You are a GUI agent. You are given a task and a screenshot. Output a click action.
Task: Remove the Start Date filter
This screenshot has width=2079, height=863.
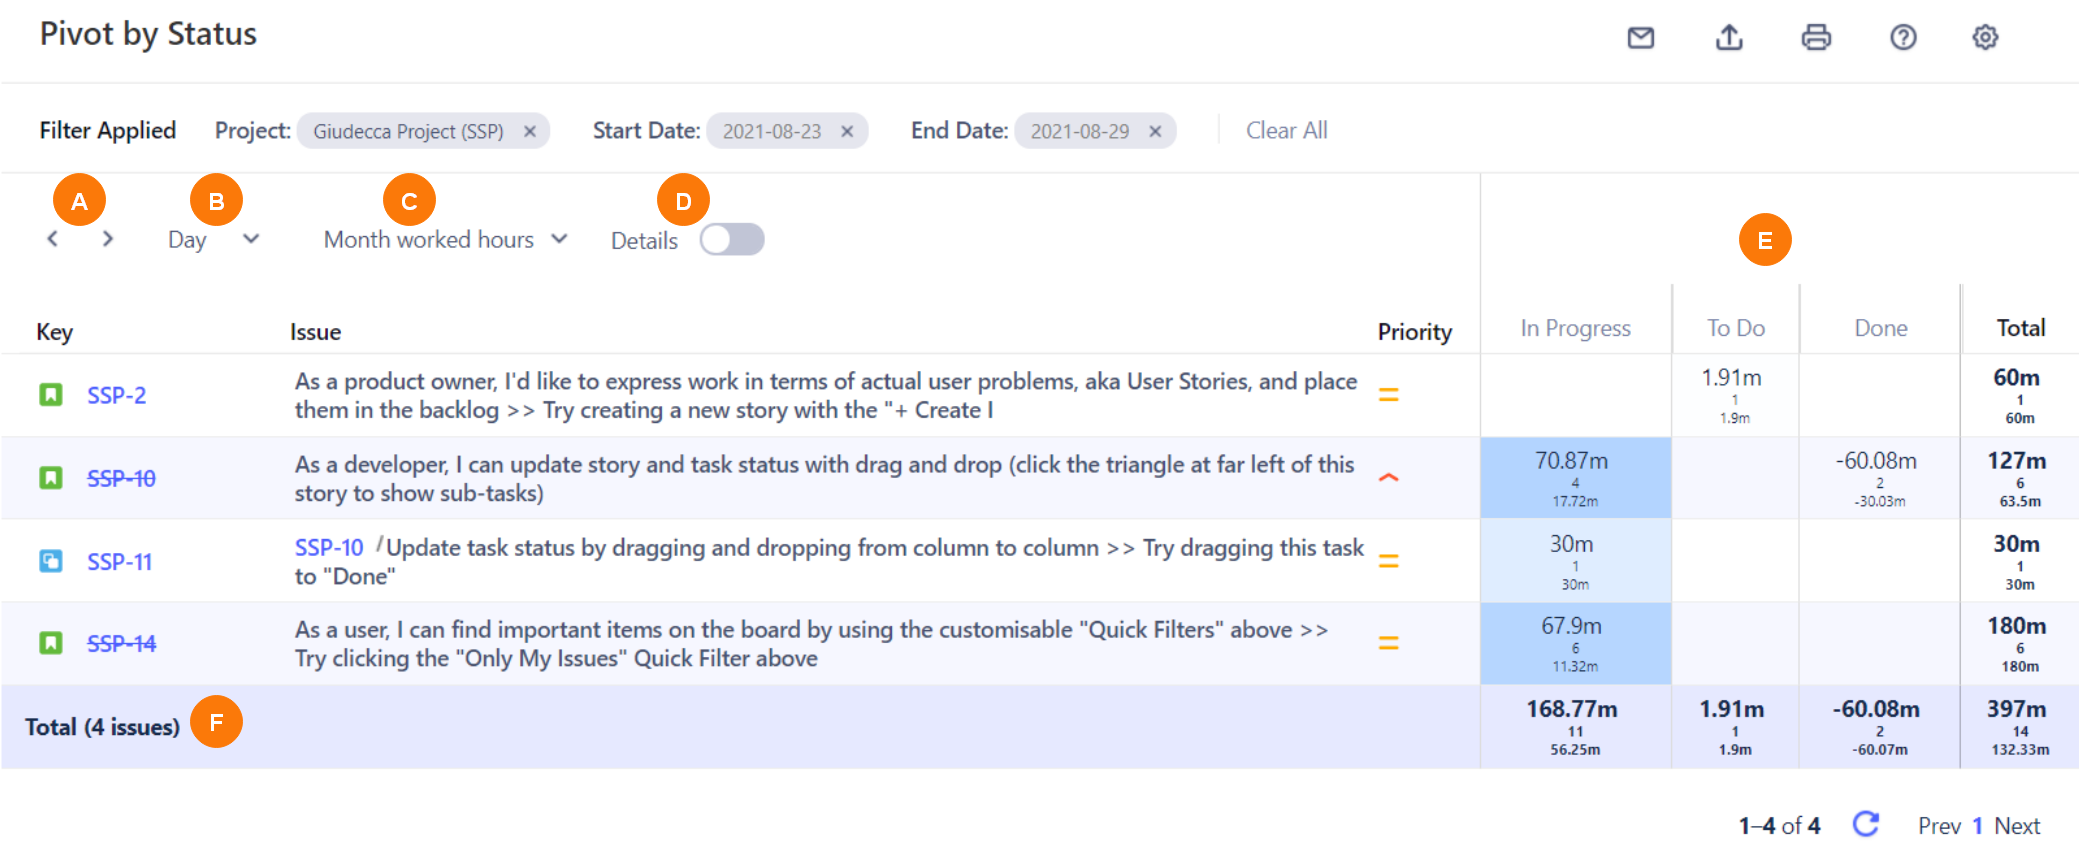coord(847,131)
